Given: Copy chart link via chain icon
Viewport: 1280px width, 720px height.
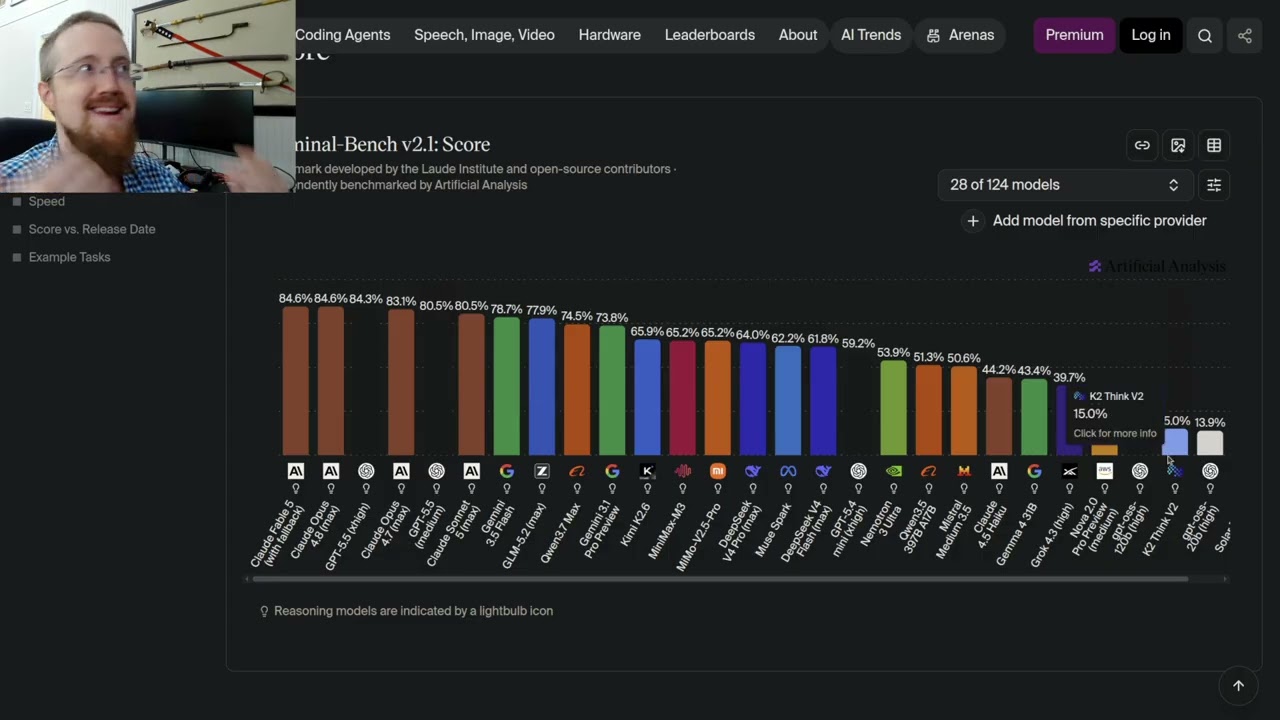Looking at the screenshot, I should pos(1142,145).
